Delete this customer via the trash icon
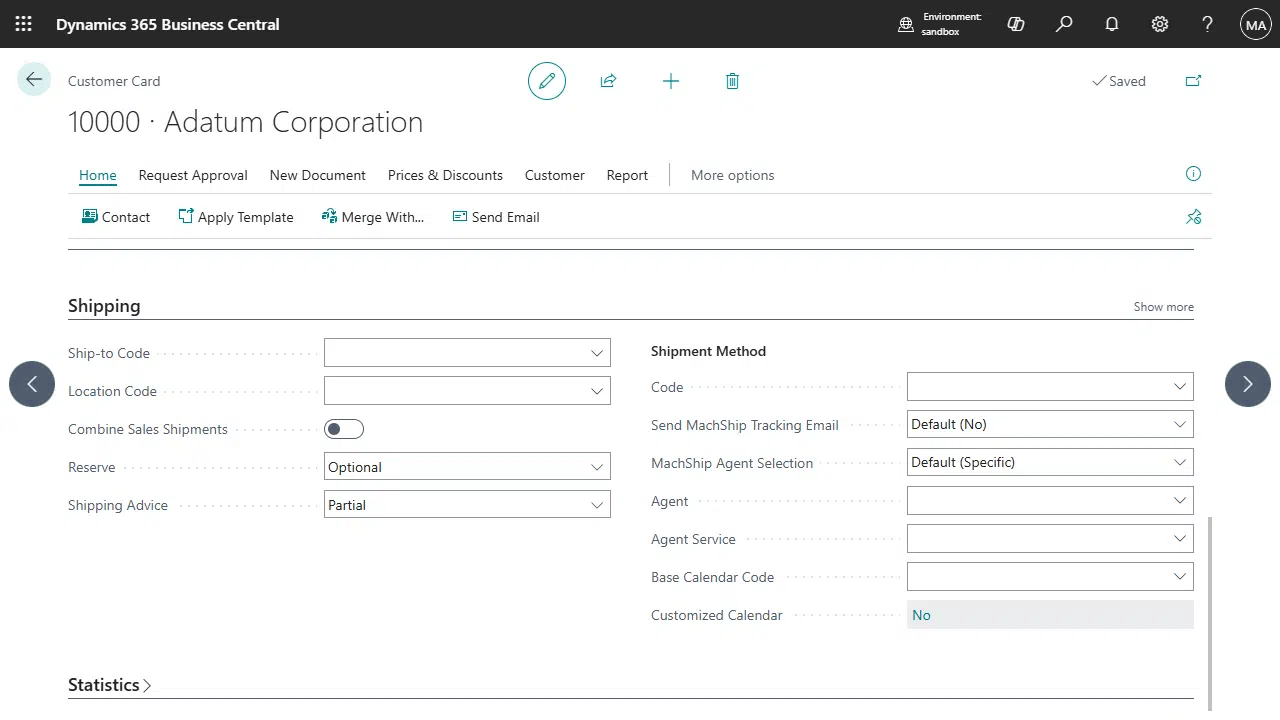The image size is (1280, 720). click(732, 80)
